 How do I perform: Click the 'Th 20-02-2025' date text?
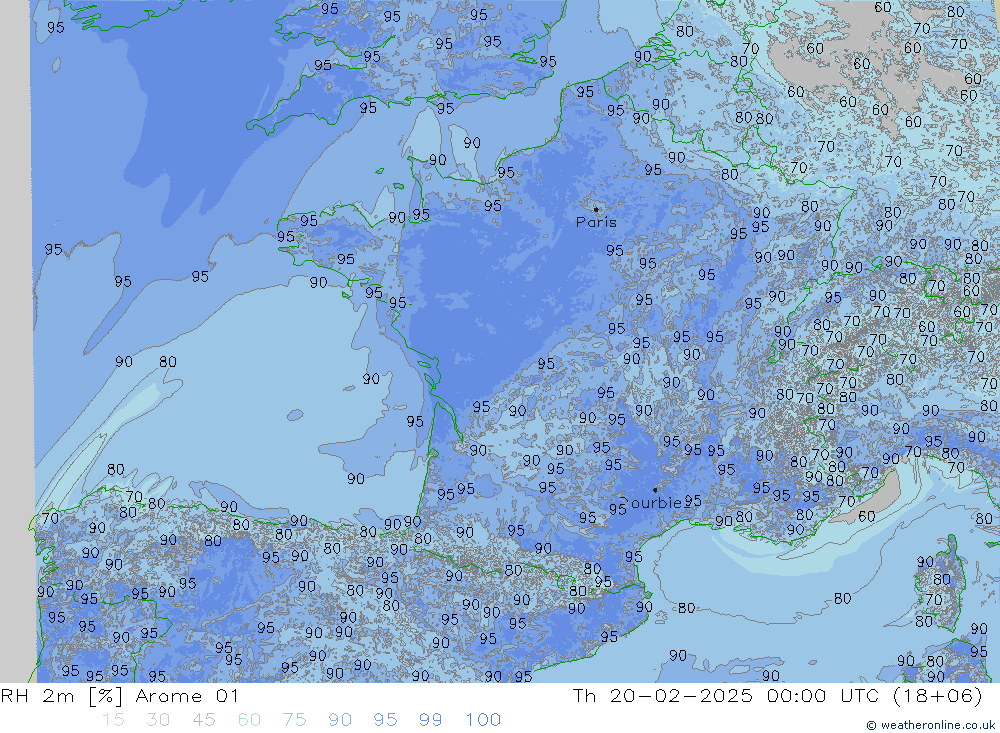point(663,695)
